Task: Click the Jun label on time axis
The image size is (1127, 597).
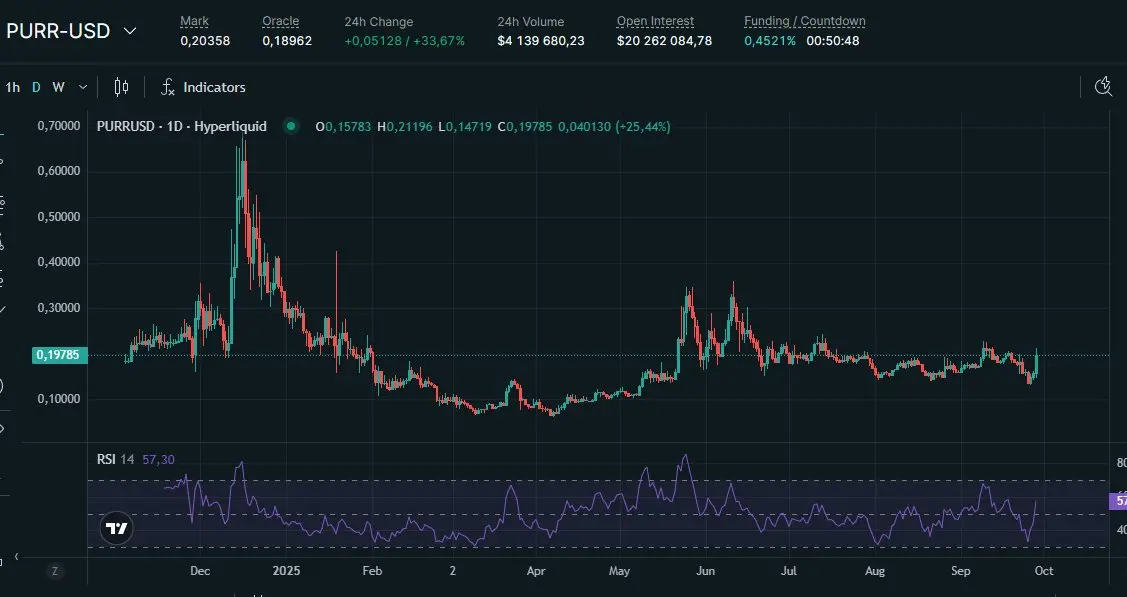Action: [706, 571]
